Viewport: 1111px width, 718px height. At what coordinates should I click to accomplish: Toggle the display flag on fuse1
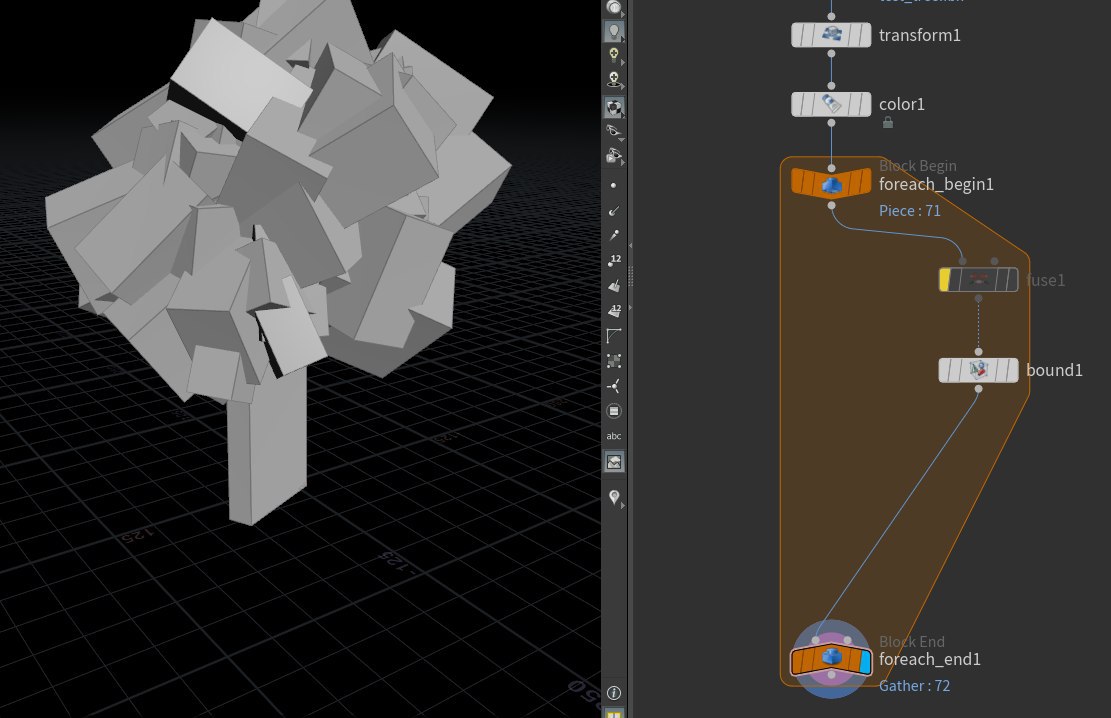point(1012,280)
